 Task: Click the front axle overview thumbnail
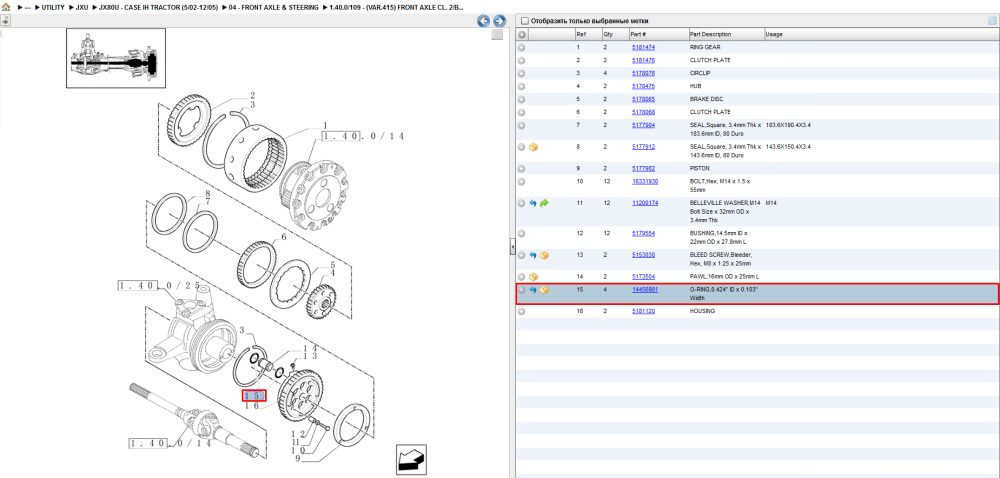116,58
